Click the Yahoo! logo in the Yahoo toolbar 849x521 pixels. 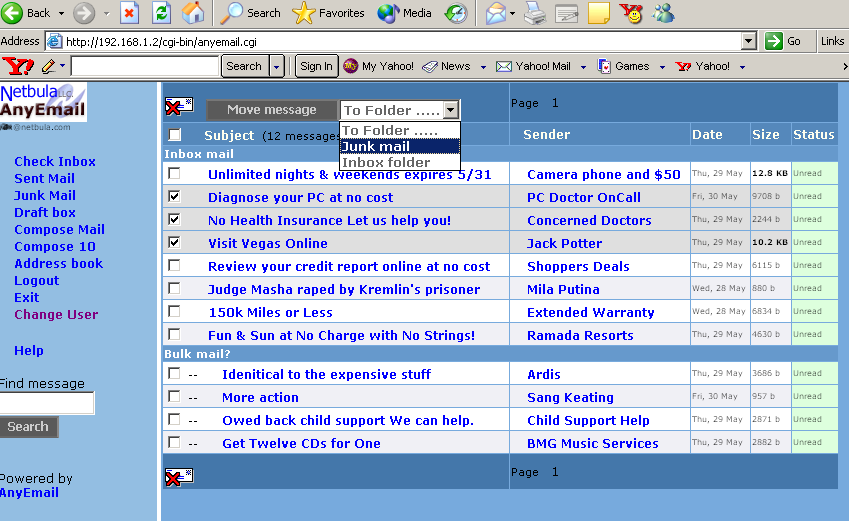pos(18,66)
